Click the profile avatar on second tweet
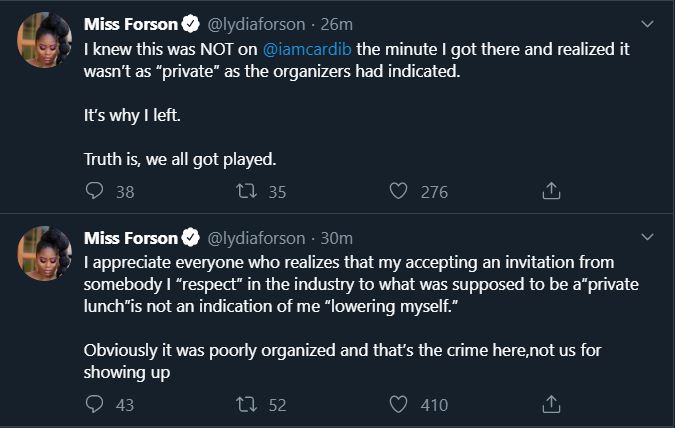This screenshot has width=675, height=428. [x=45, y=254]
